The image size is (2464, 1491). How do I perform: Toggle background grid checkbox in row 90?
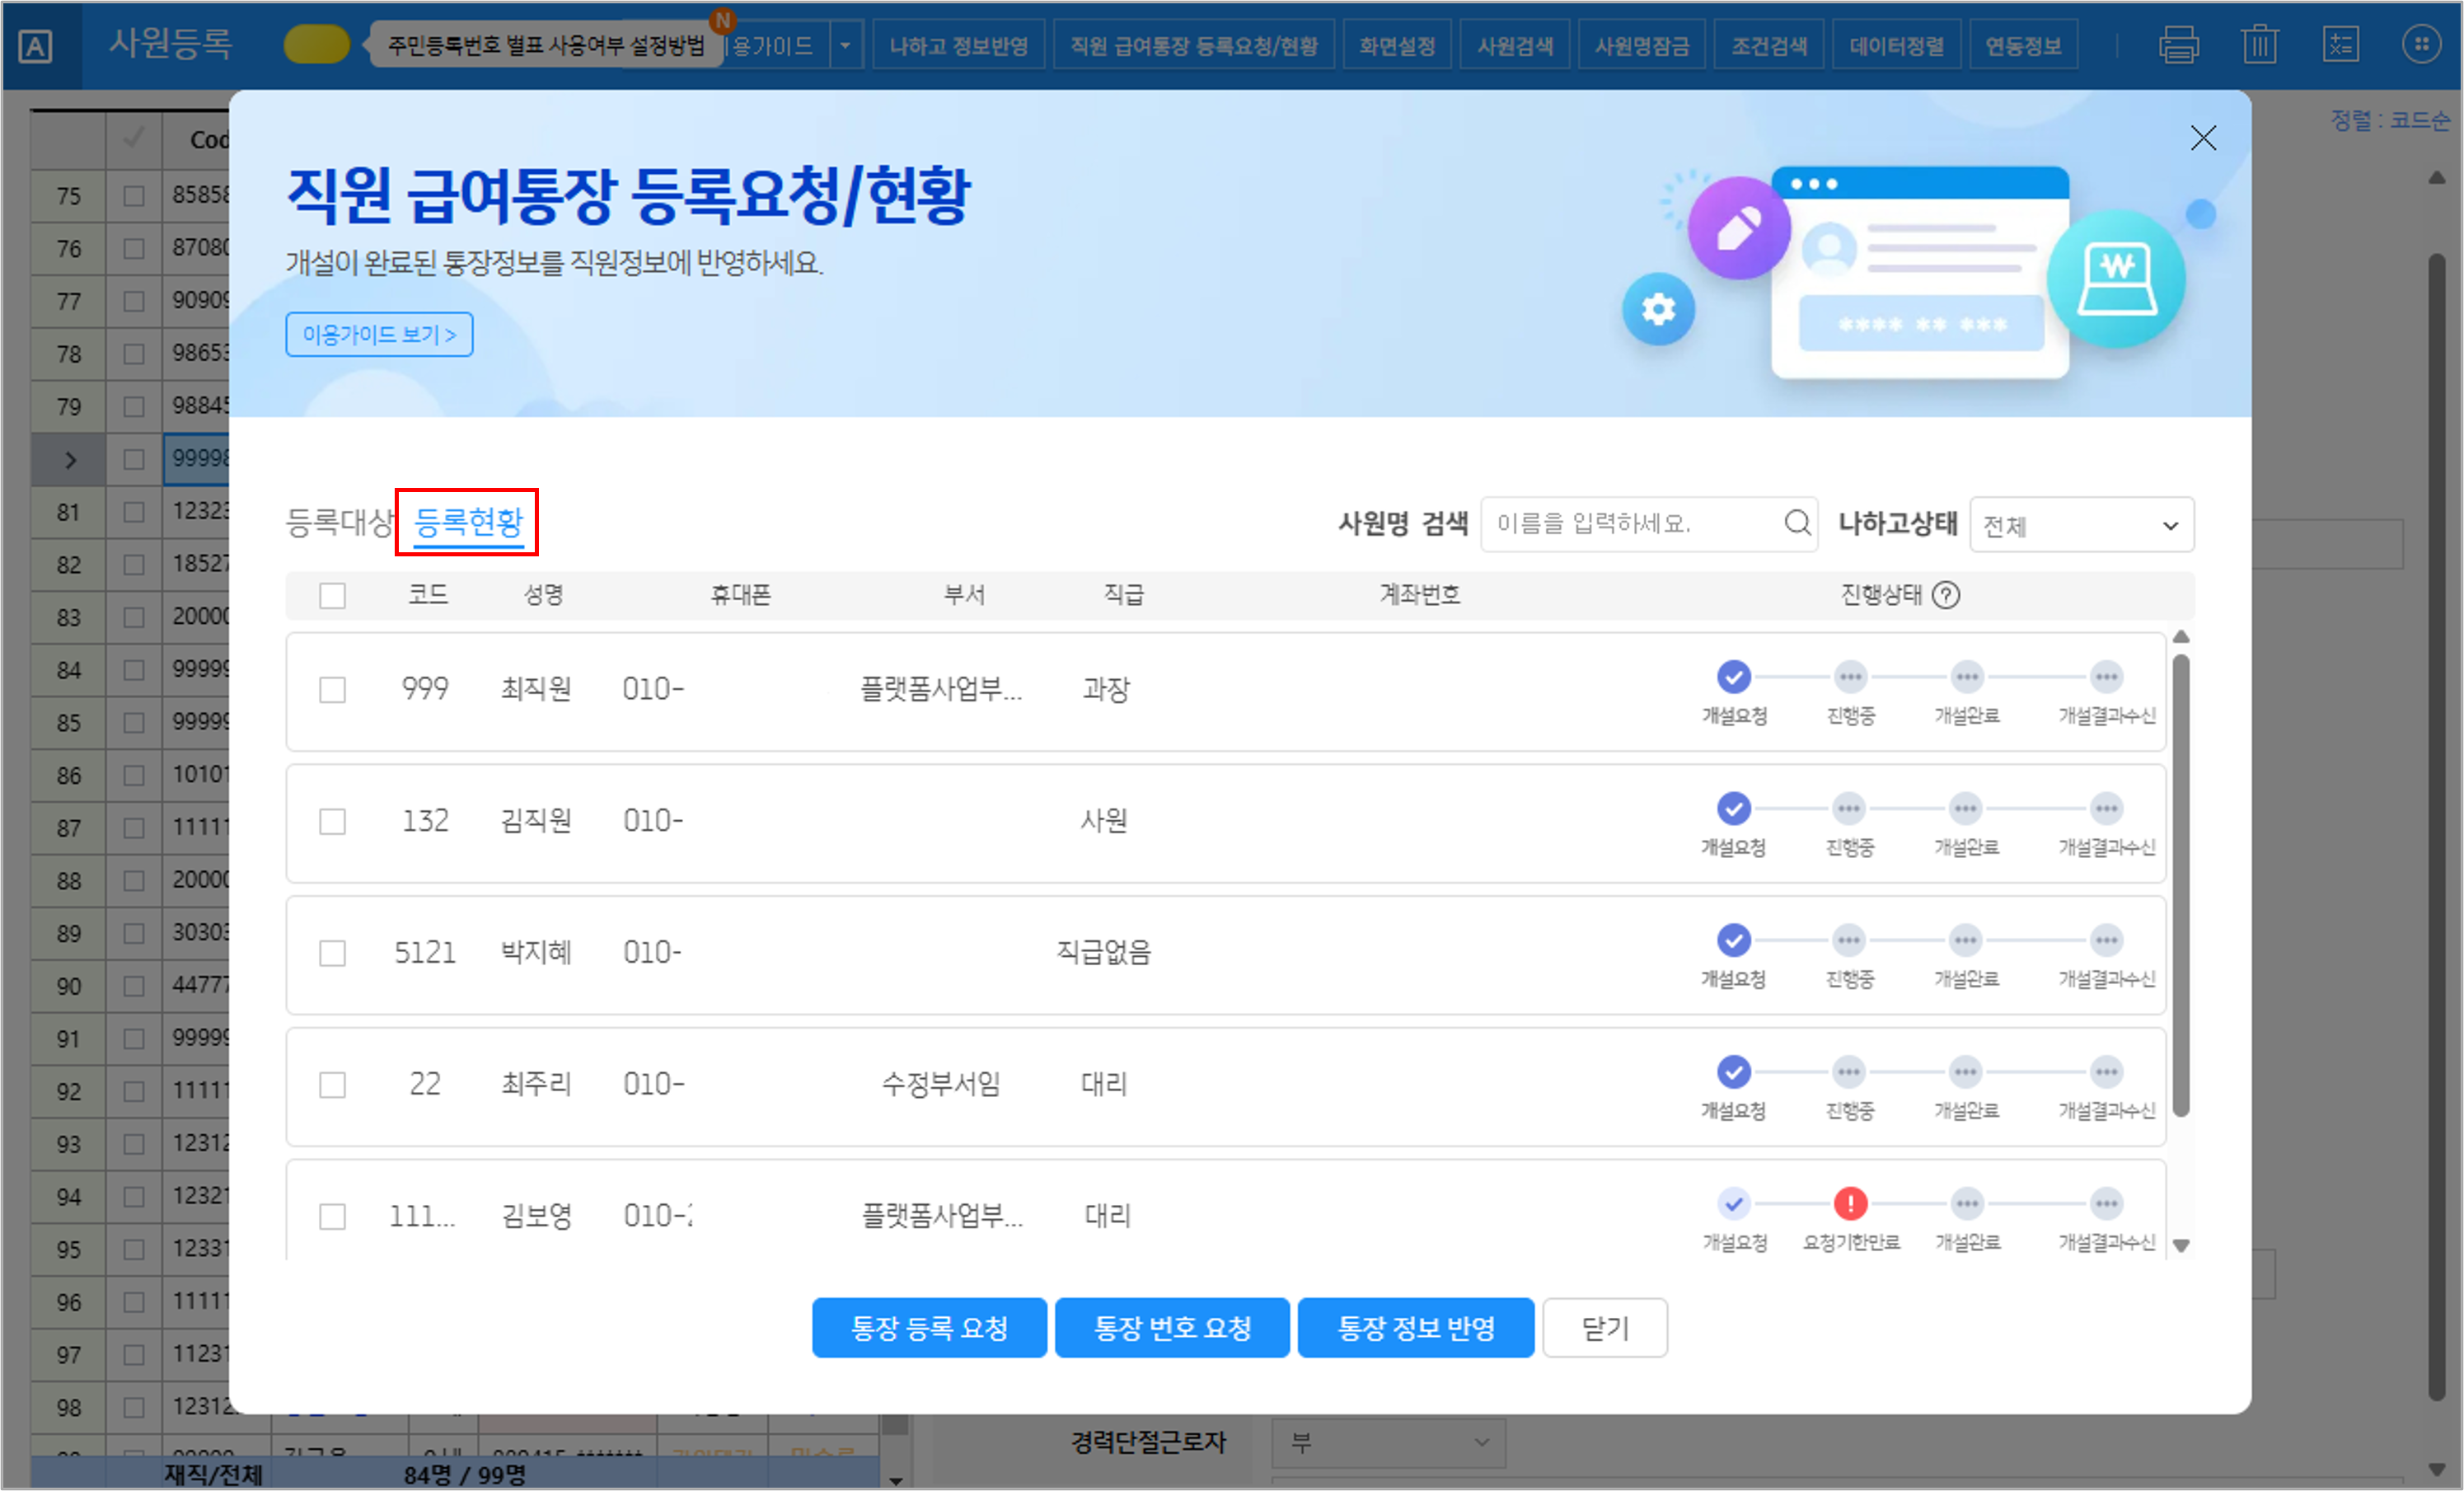pos(133,986)
